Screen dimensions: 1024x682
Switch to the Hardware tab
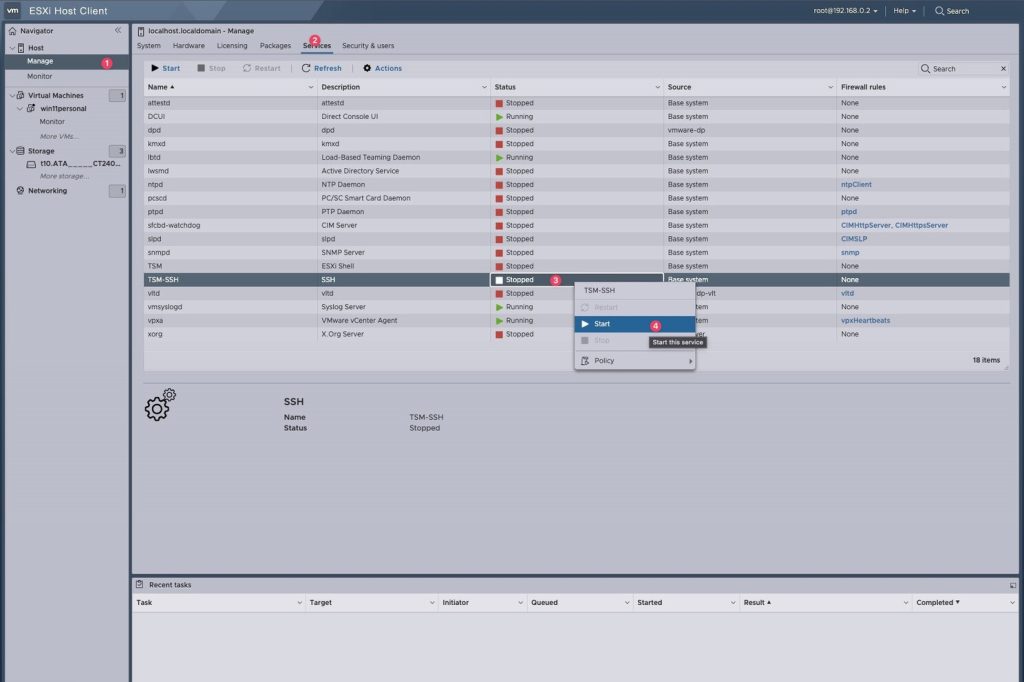(x=189, y=46)
